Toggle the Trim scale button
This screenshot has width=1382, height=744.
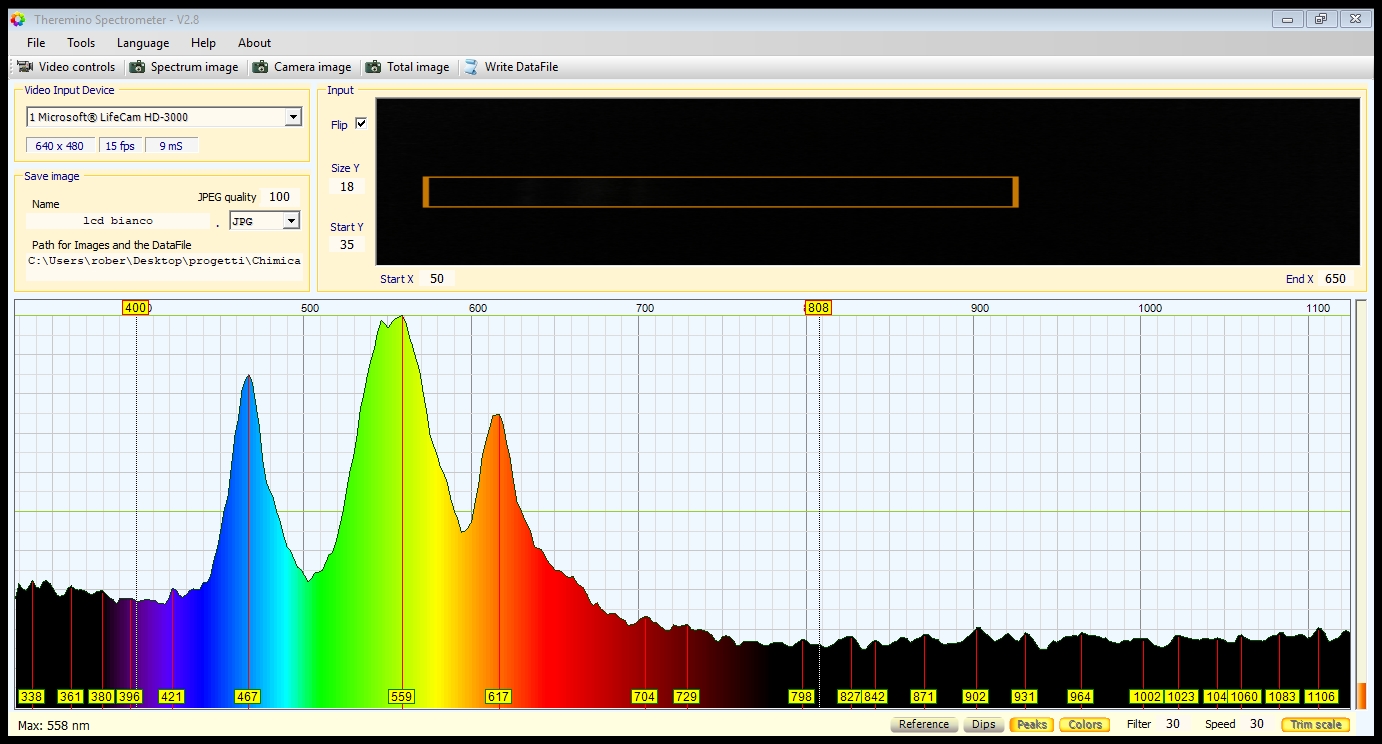pos(1315,725)
